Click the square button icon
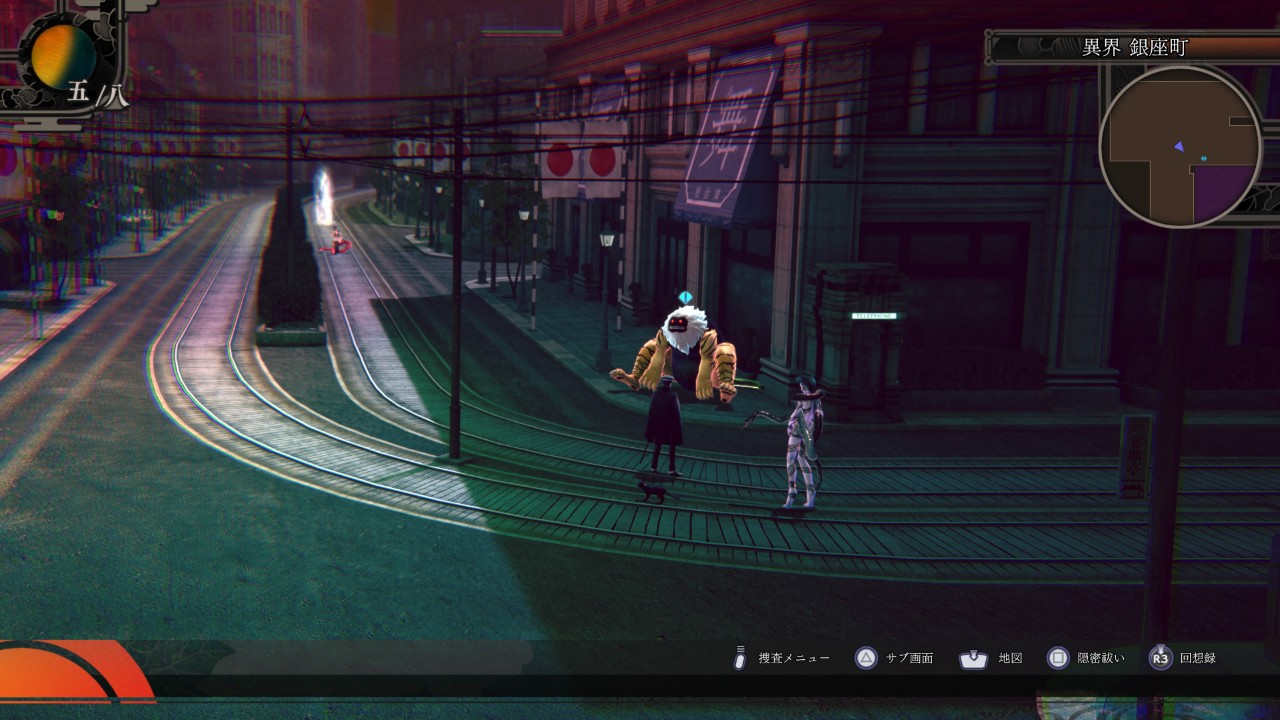This screenshot has width=1280, height=720. click(1058, 658)
